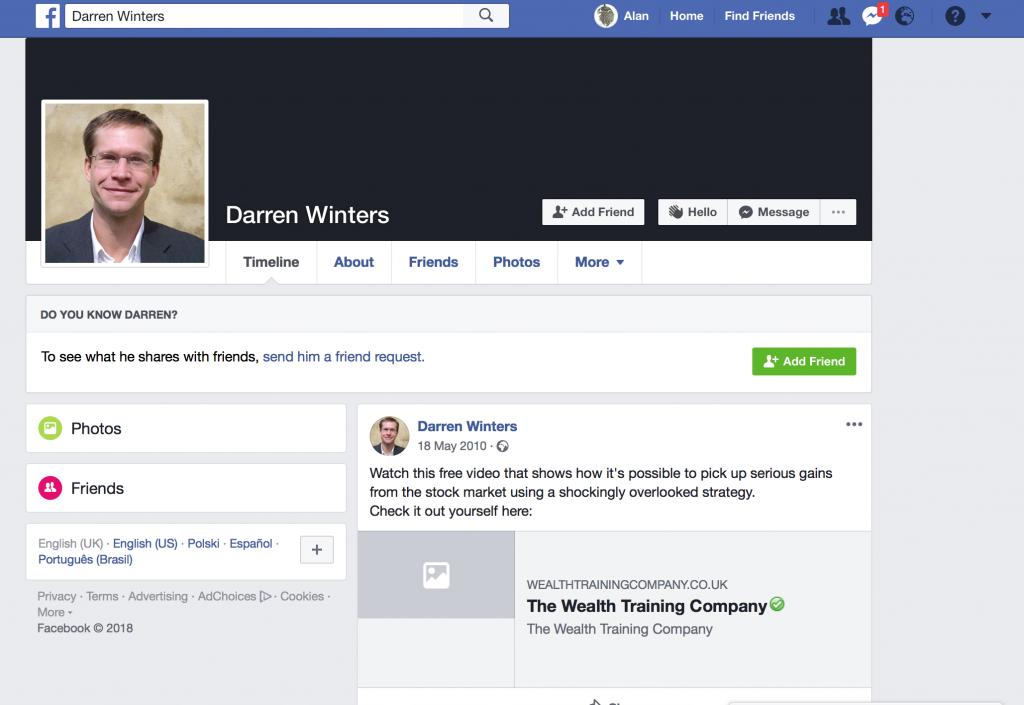
Task: Open the post options three-dot menu
Action: pyautogui.click(x=854, y=424)
